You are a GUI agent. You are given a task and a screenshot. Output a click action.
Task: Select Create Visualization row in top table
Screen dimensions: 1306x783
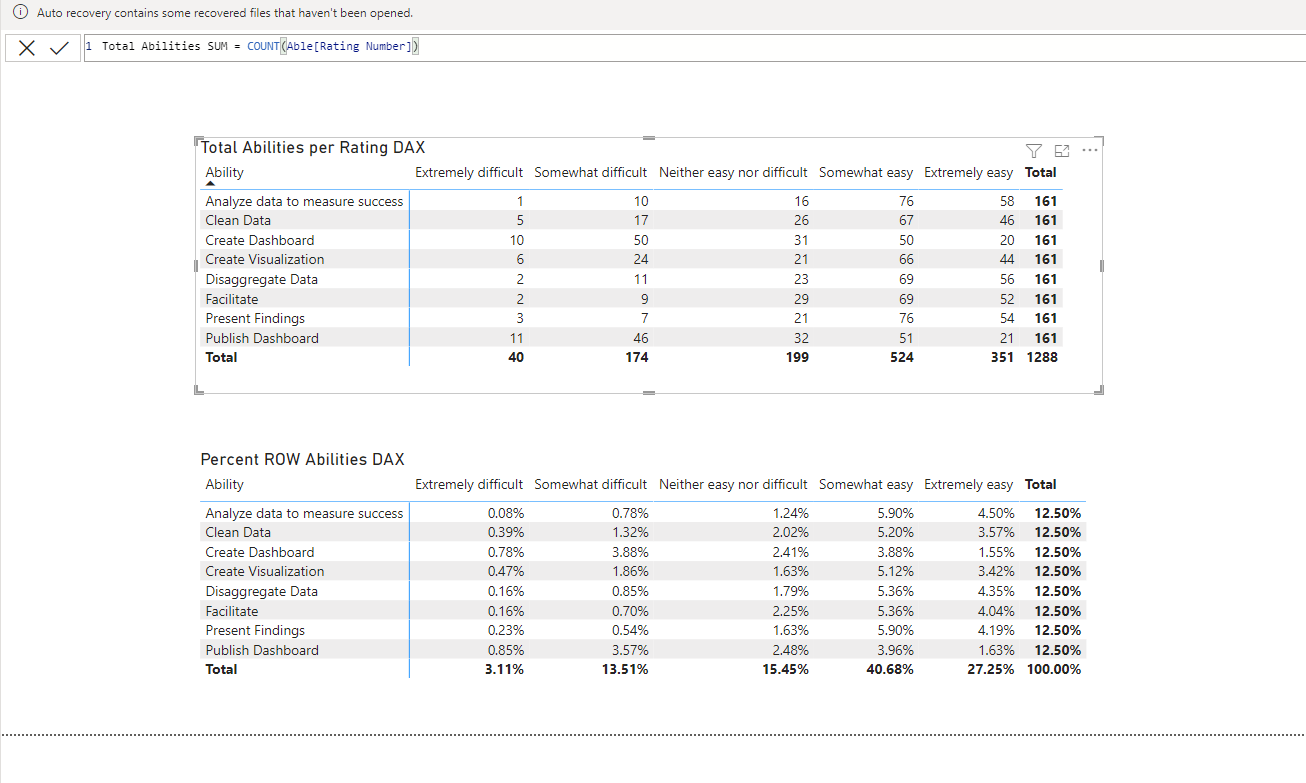click(265, 259)
